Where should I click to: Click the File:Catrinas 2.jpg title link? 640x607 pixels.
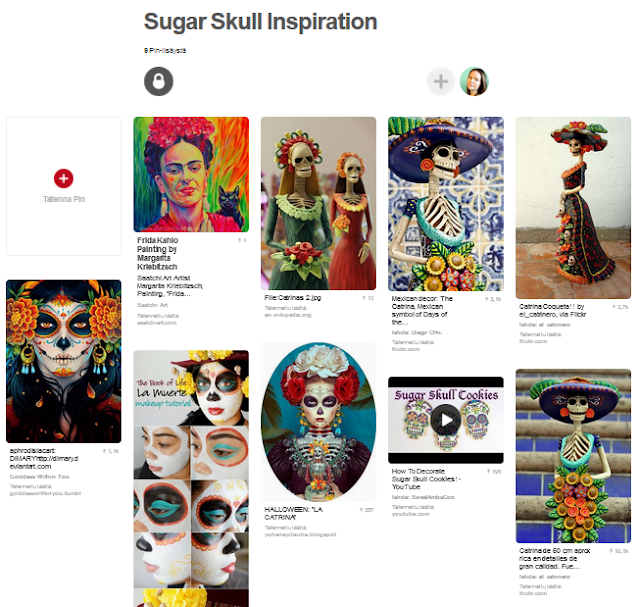293,298
